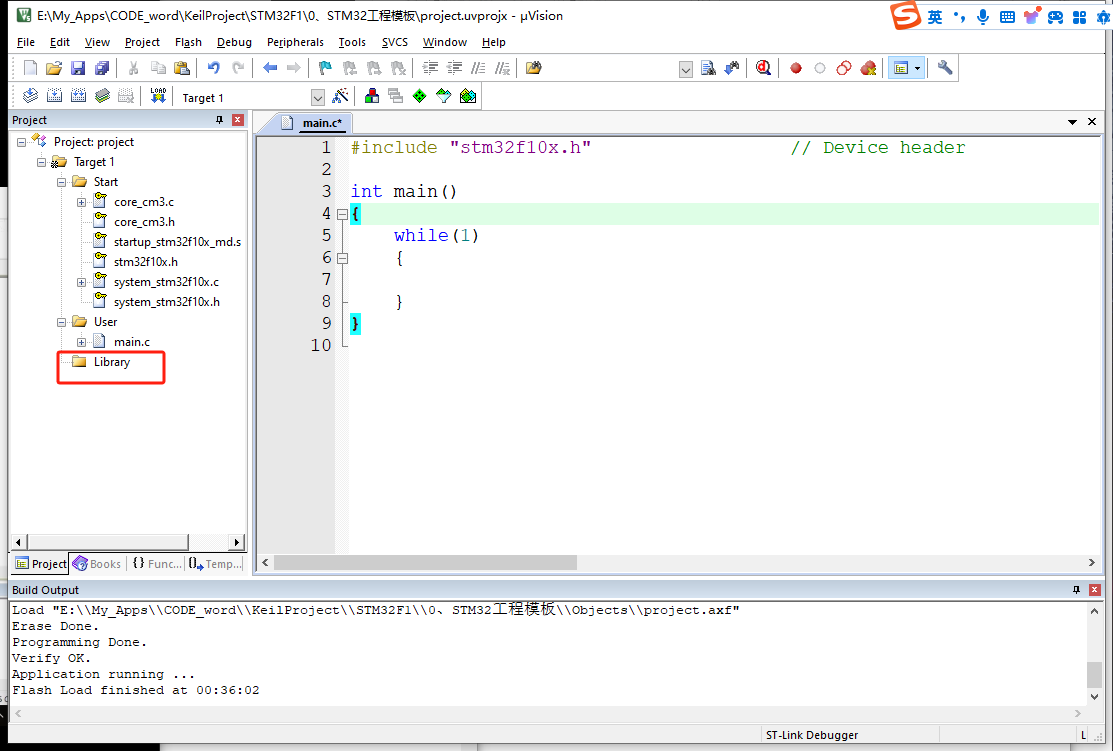Image resolution: width=1113 pixels, height=751 pixels.
Task: Select startup_stm32f10x_md.s in project tree
Action: click(177, 242)
